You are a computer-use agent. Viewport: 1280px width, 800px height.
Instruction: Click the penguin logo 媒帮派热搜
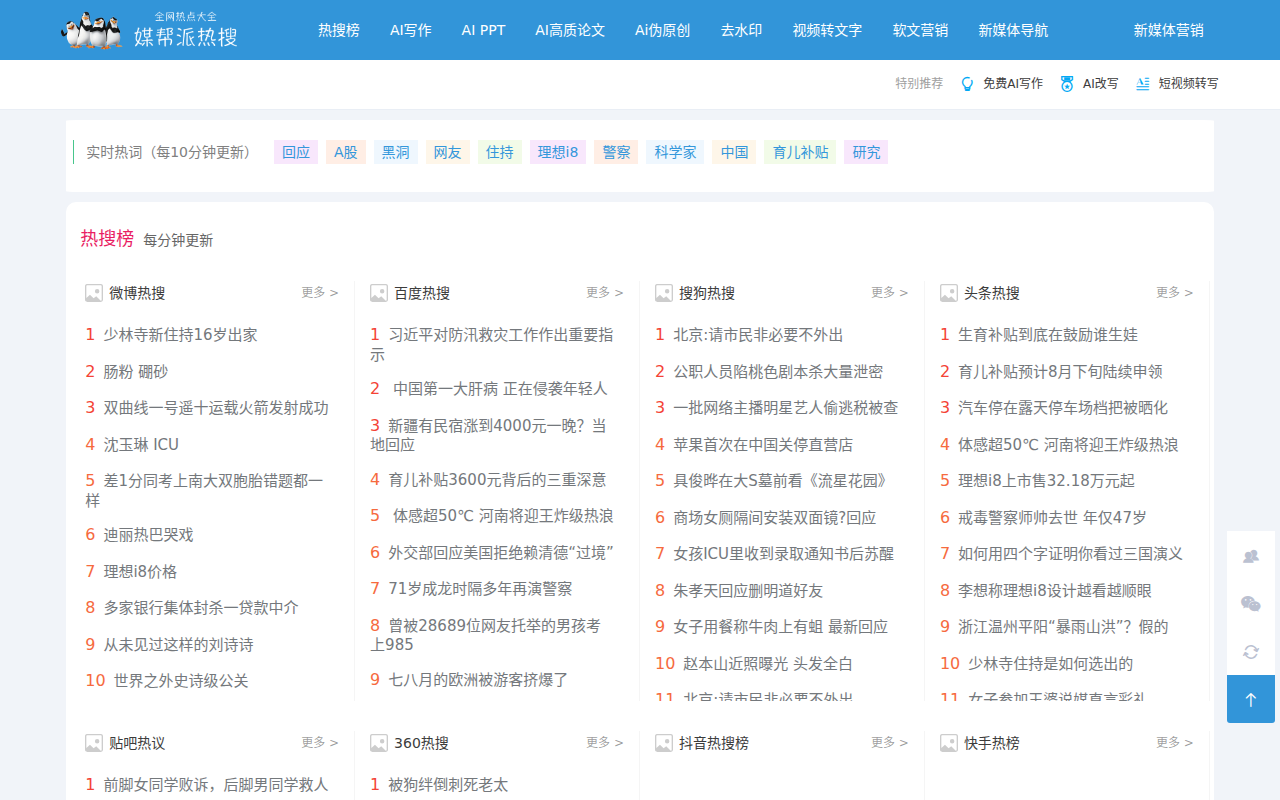point(150,30)
